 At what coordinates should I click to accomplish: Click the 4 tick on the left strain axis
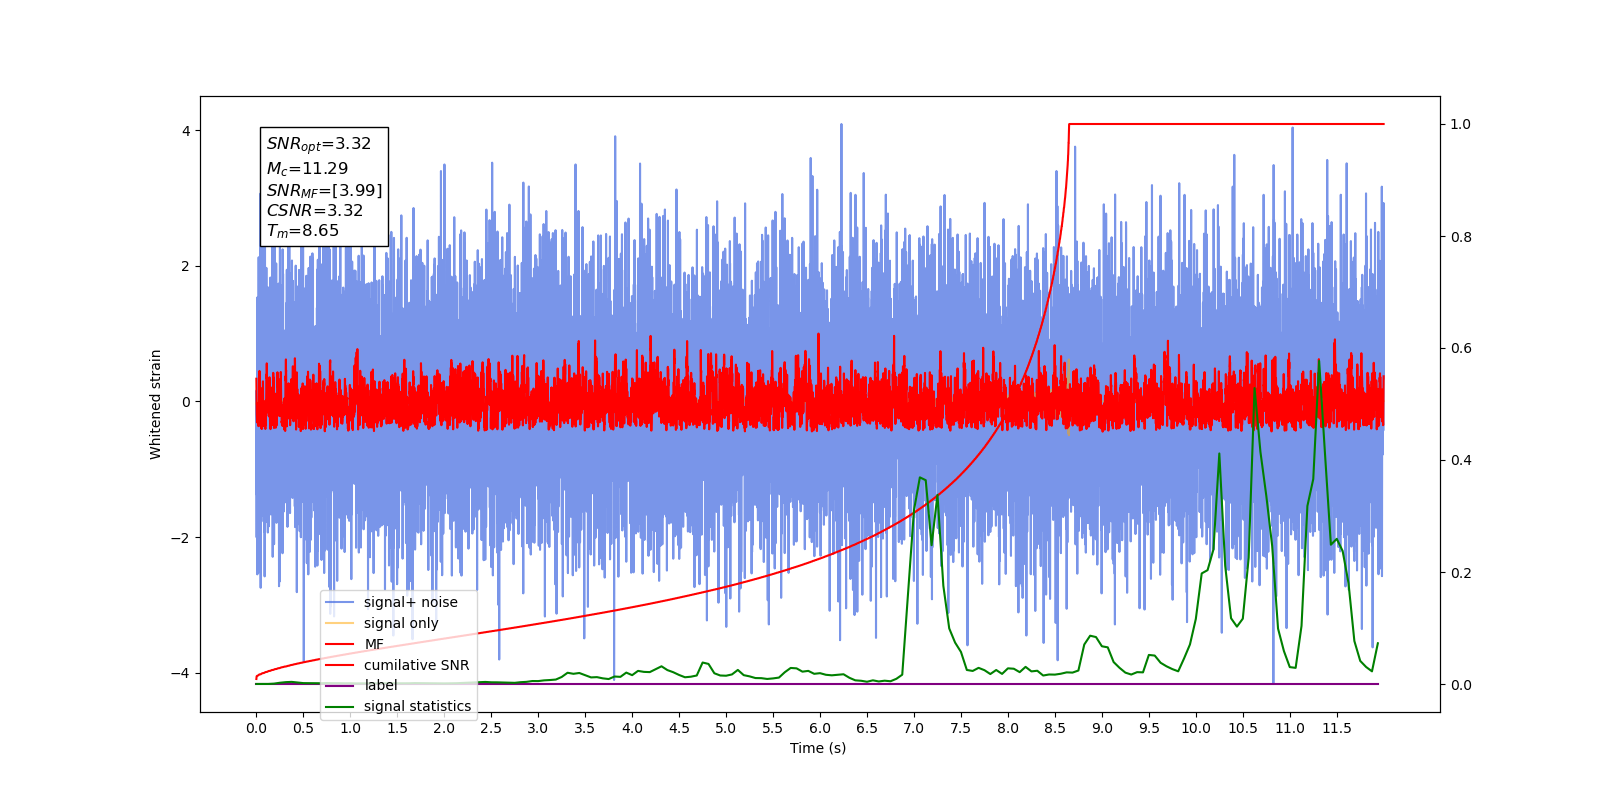tap(186, 131)
